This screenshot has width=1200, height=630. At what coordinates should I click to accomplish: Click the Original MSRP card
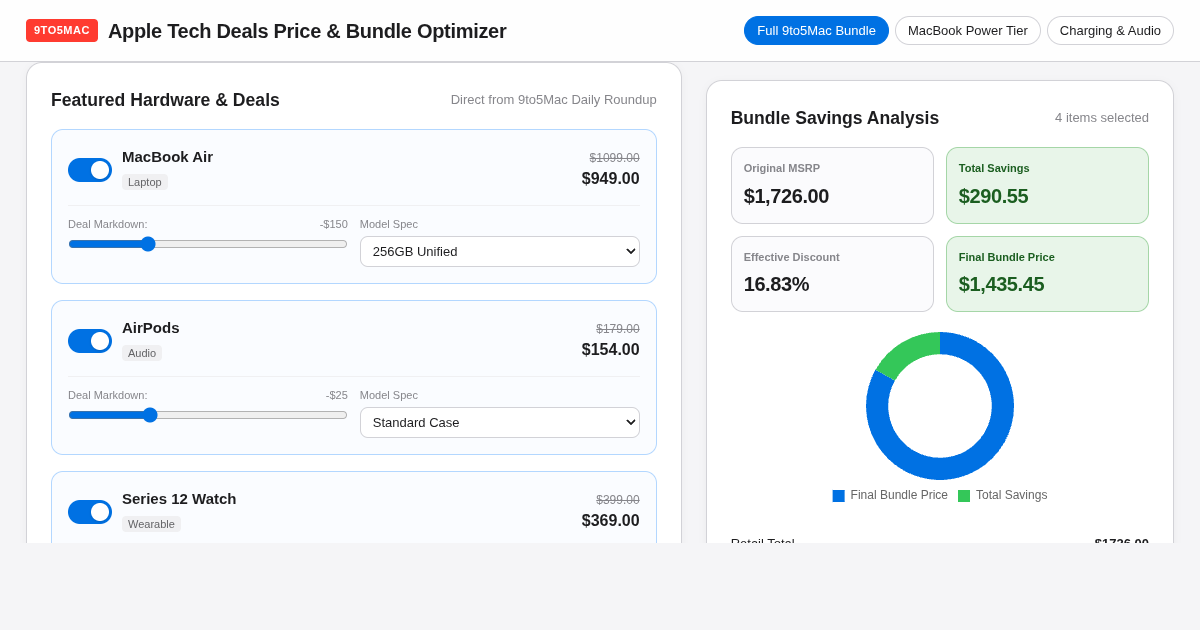(x=832, y=186)
